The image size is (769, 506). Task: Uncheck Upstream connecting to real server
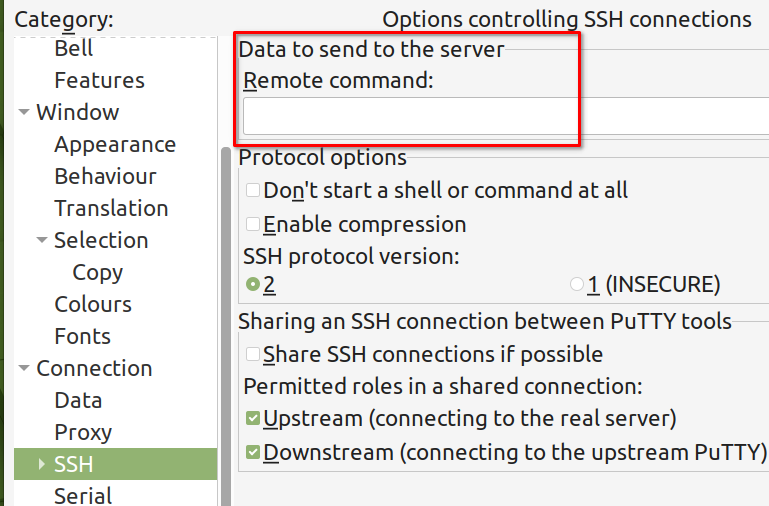coord(254,418)
